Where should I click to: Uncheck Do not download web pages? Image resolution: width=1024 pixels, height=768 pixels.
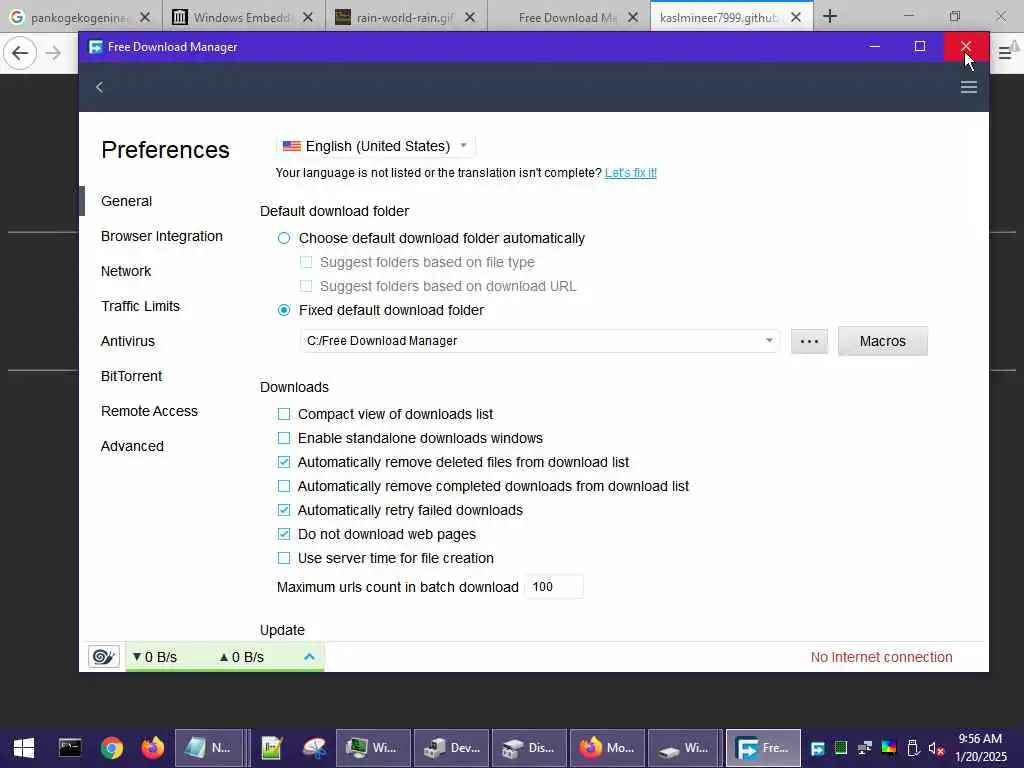click(x=283, y=534)
